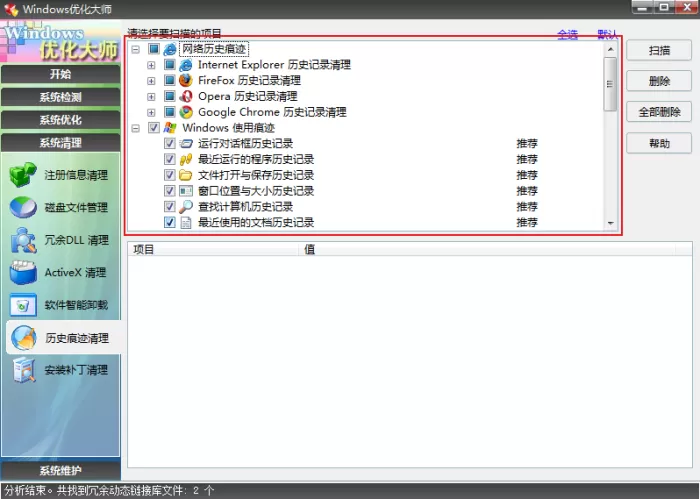Uncheck the Windows 使用痕迹 checkbox
This screenshot has width=700, height=499.
click(x=154, y=128)
